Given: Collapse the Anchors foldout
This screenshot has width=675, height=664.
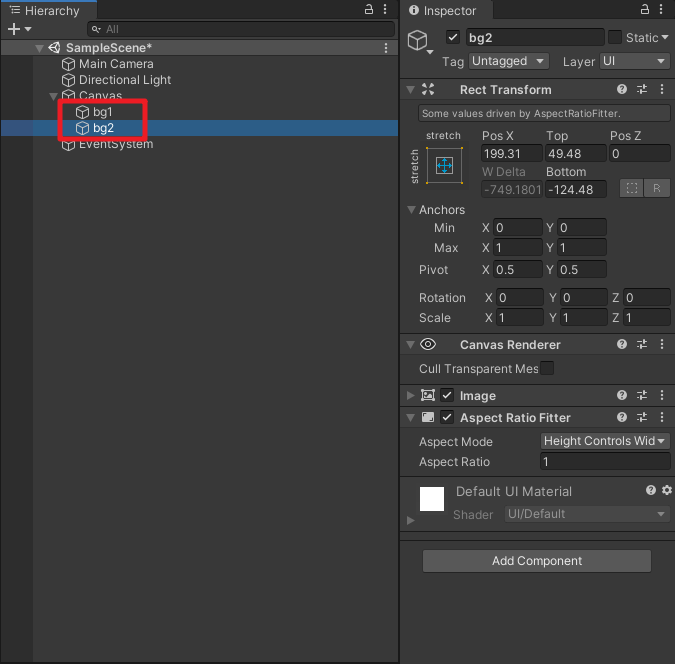Looking at the screenshot, I should tap(411, 210).
